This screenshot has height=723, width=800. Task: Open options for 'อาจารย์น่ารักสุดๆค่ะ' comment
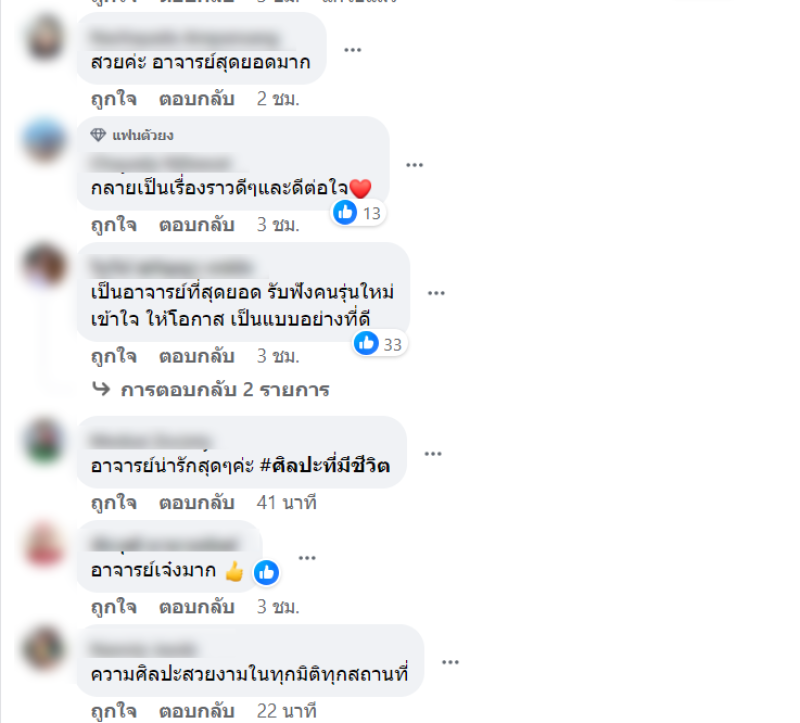click(433, 454)
